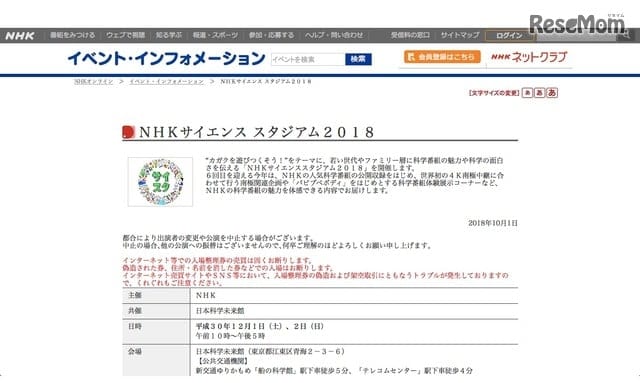The height and width of the screenshot is (383, 640).
Task: Open the 知る学ぶ menu item
Action: pos(169,36)
